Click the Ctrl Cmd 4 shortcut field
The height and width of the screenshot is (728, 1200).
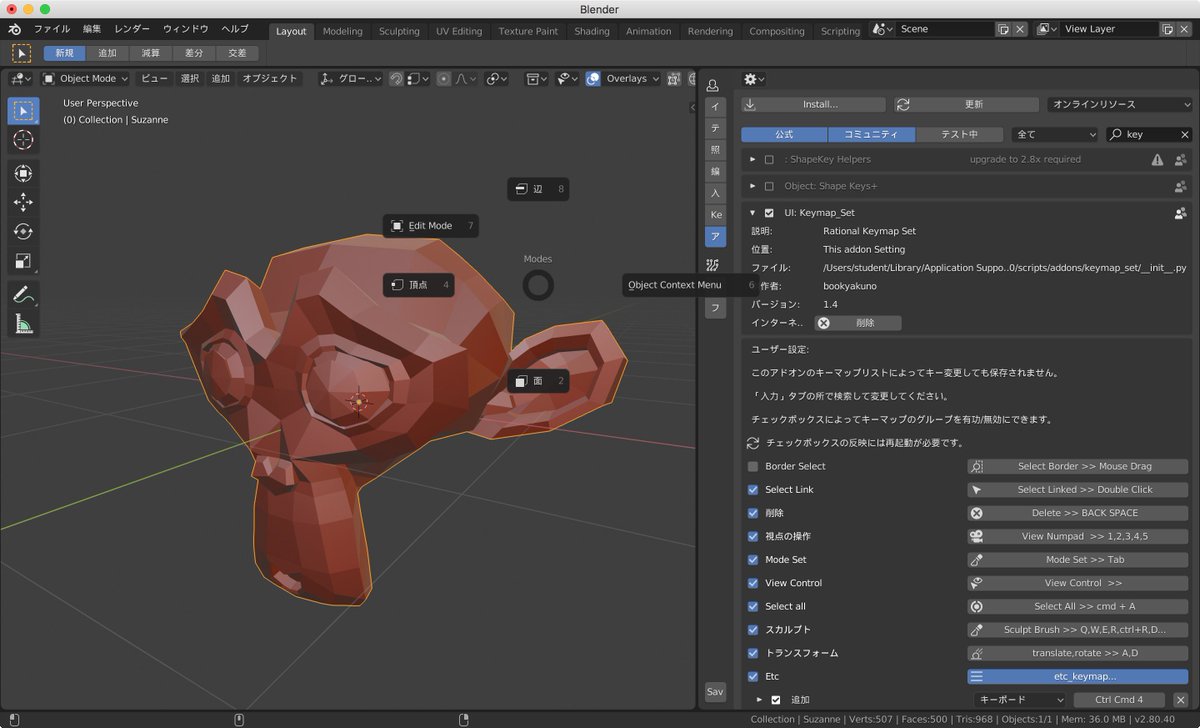[x=1118, y=700]
